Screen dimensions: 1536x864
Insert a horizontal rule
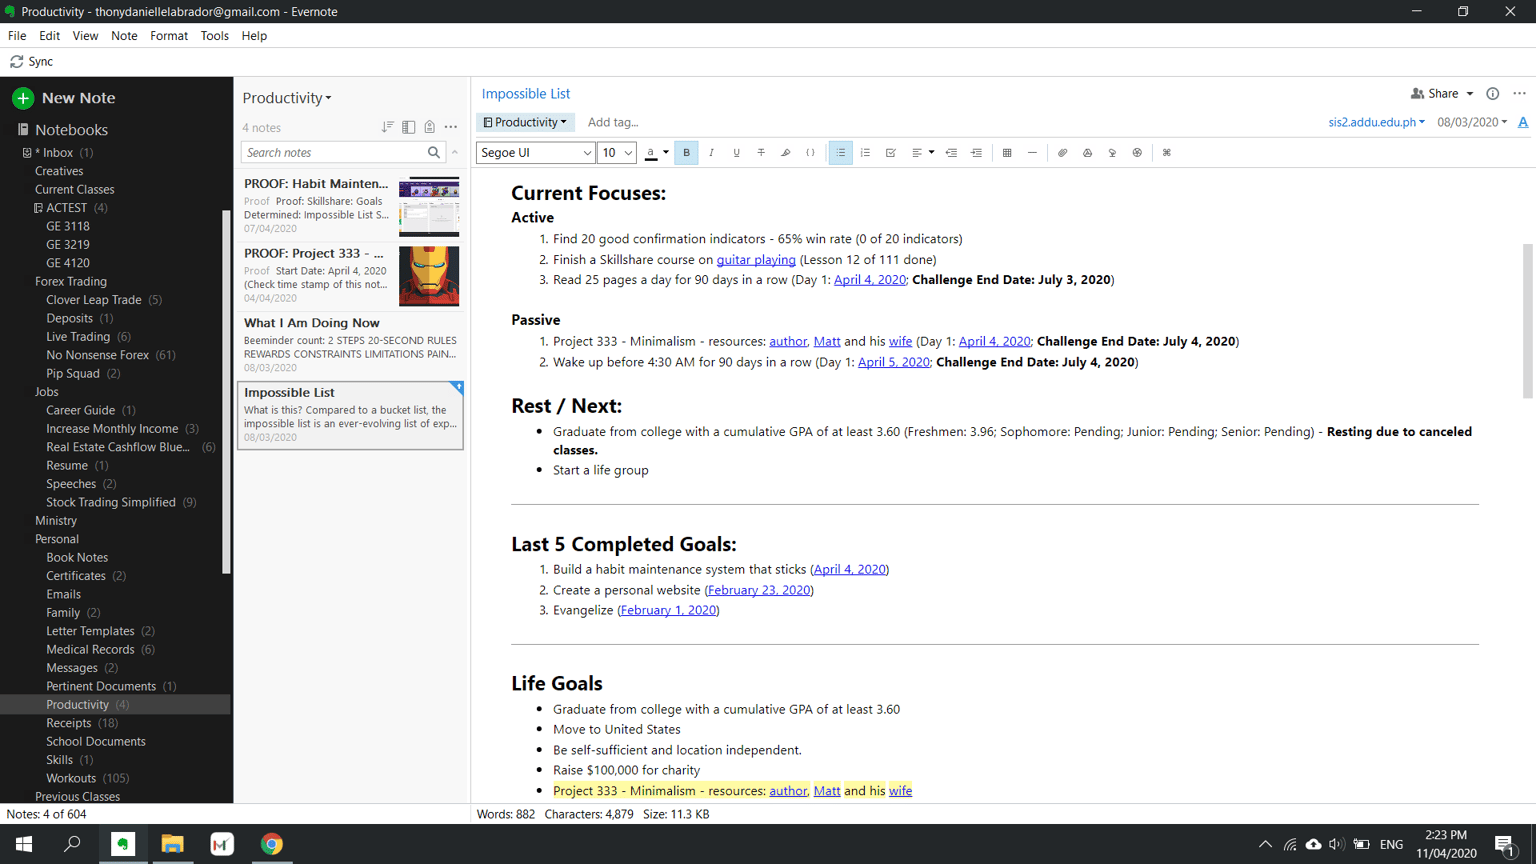pyautogui.click(x=1032, y=153)
